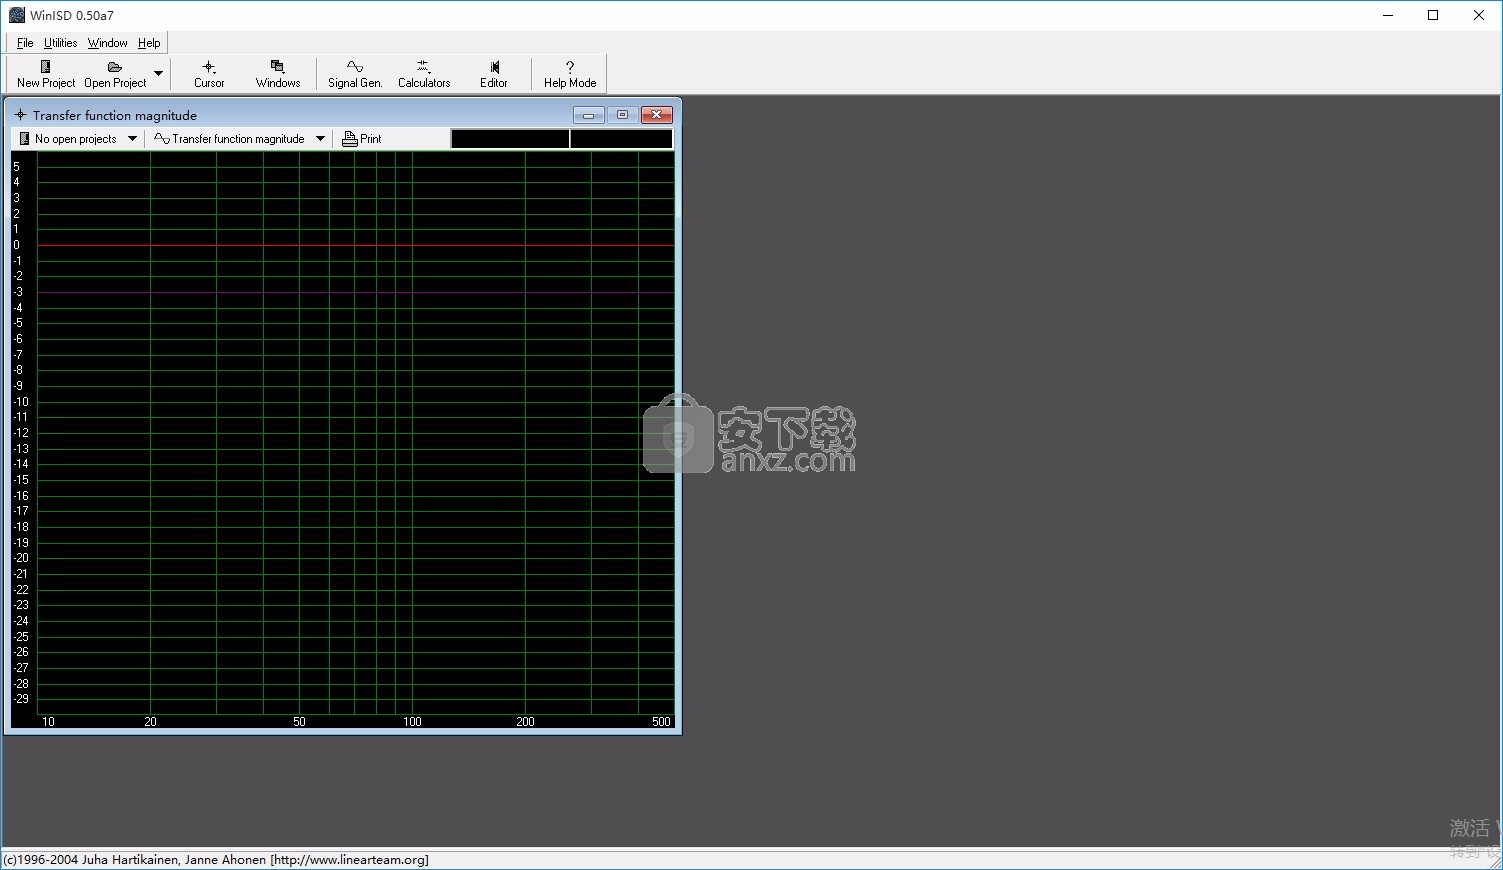Open the Window menu

[107, 43]
